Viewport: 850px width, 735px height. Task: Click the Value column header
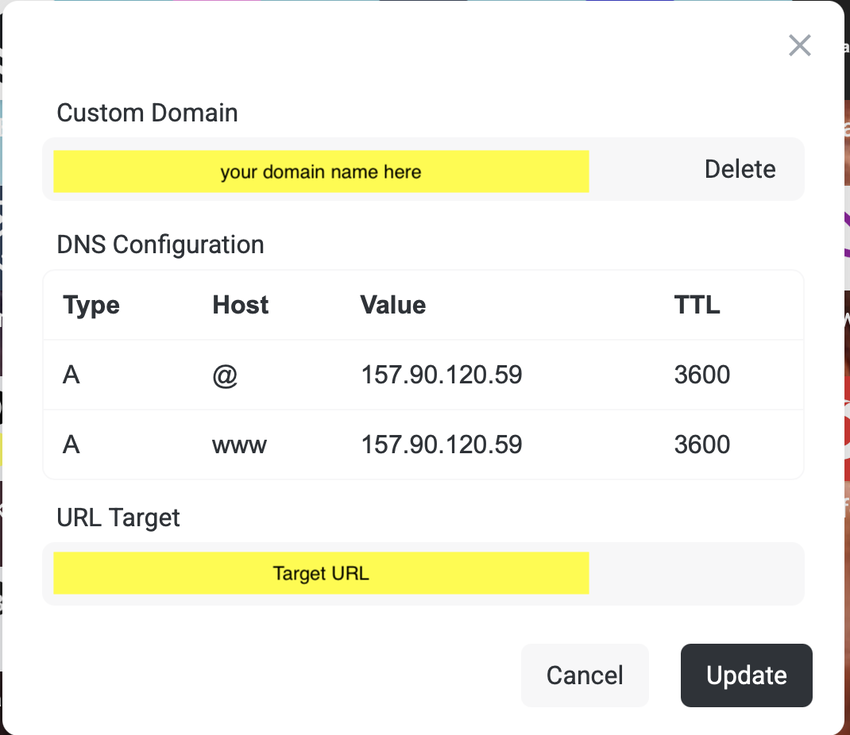(x=393, y=305)
